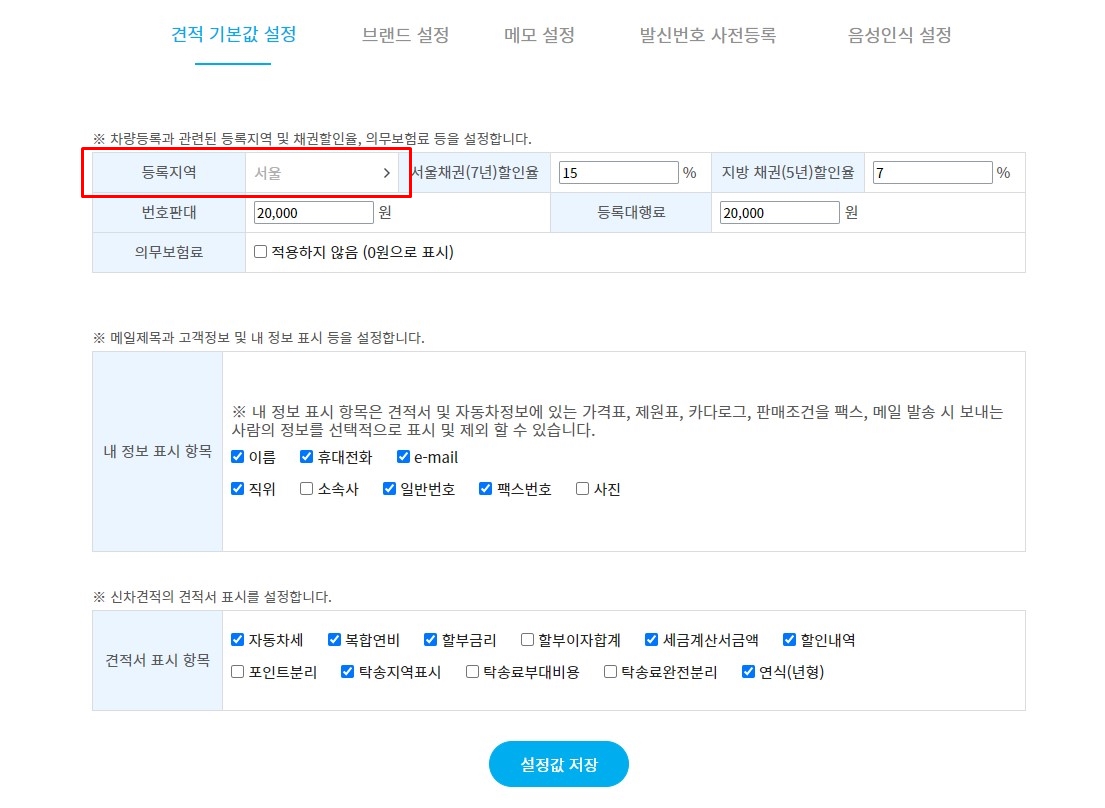Switch to the 메모 설정 tab
The height and width of the screenshot is (808, 1105).
[539, 35]
